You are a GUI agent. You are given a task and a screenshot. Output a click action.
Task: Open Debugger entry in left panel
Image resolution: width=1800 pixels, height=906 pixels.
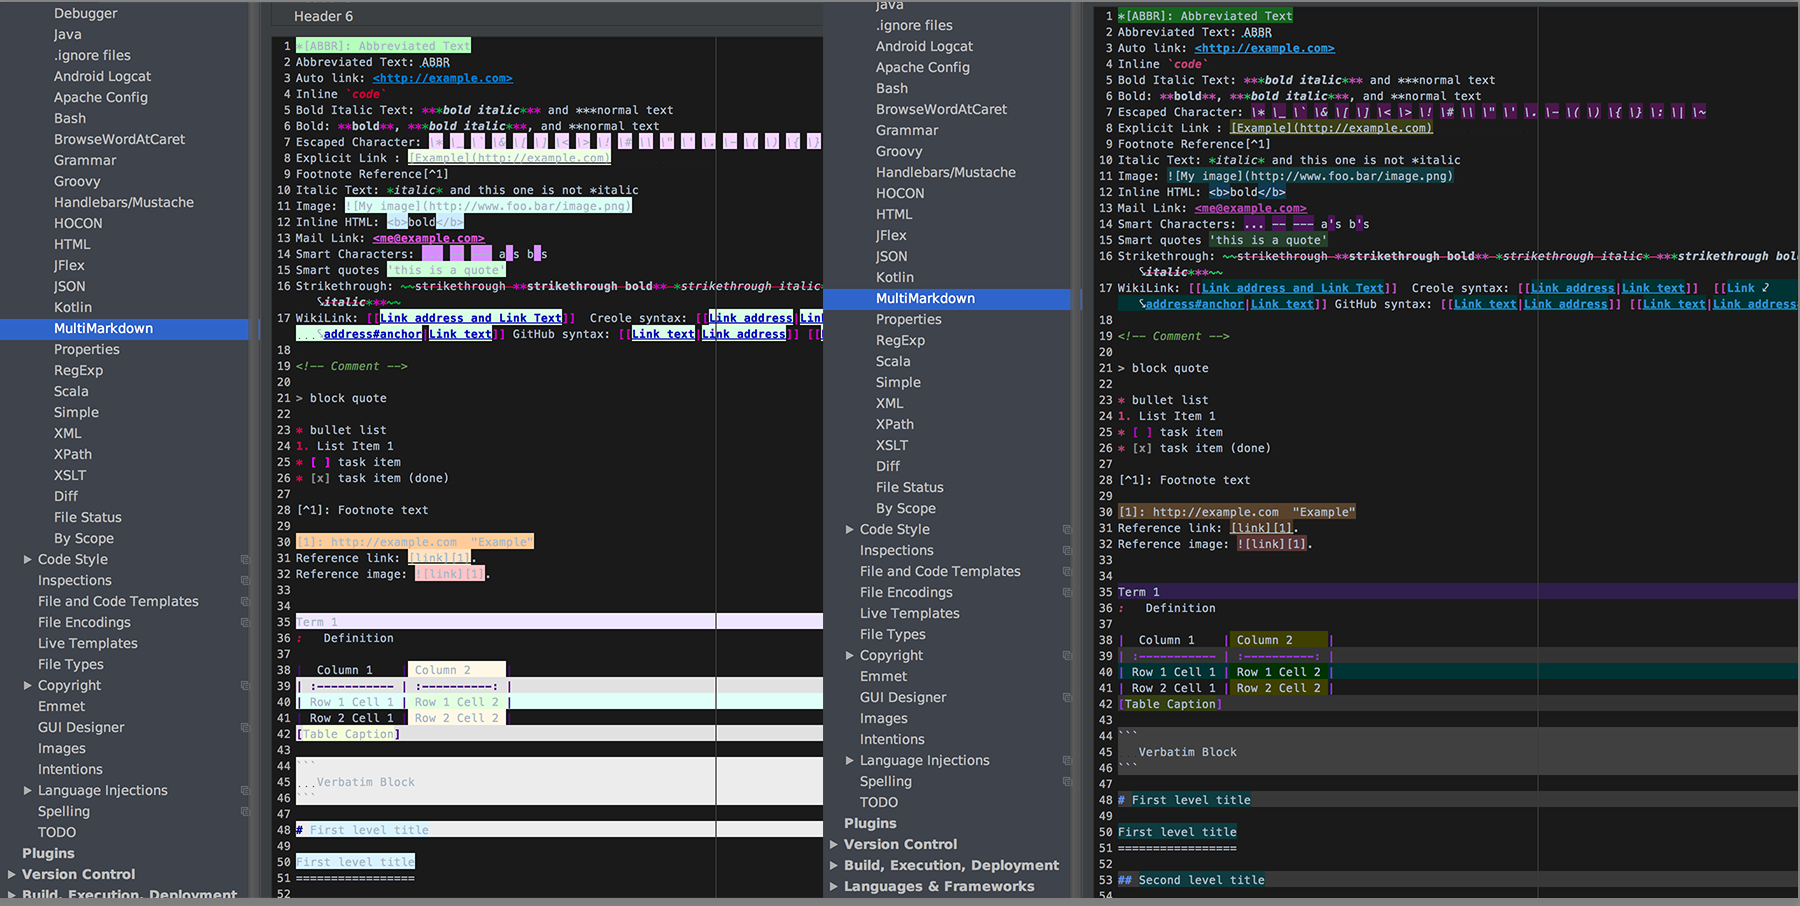[85, 14]
